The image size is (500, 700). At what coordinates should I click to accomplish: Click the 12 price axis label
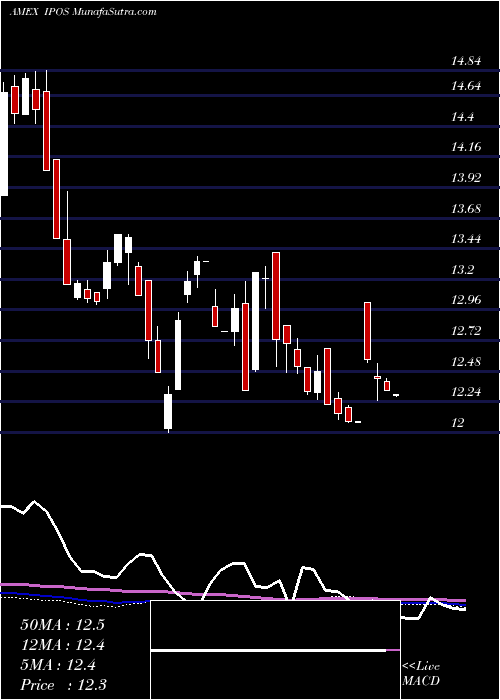click(x=458, y=422)
